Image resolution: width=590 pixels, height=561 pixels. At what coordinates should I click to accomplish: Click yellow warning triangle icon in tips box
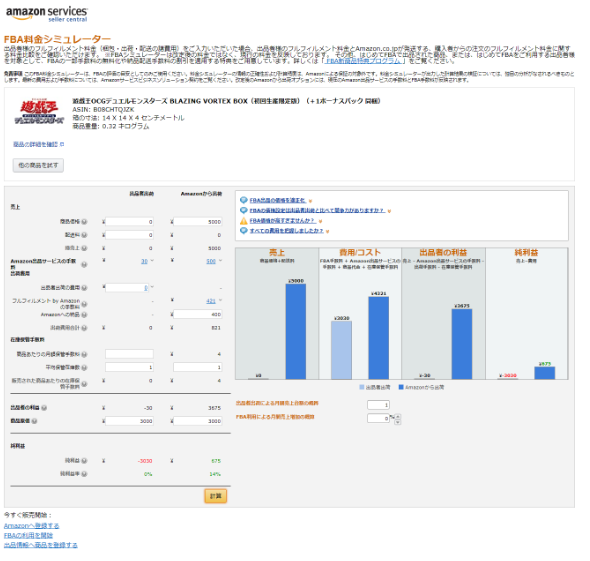tap(243, 221)
